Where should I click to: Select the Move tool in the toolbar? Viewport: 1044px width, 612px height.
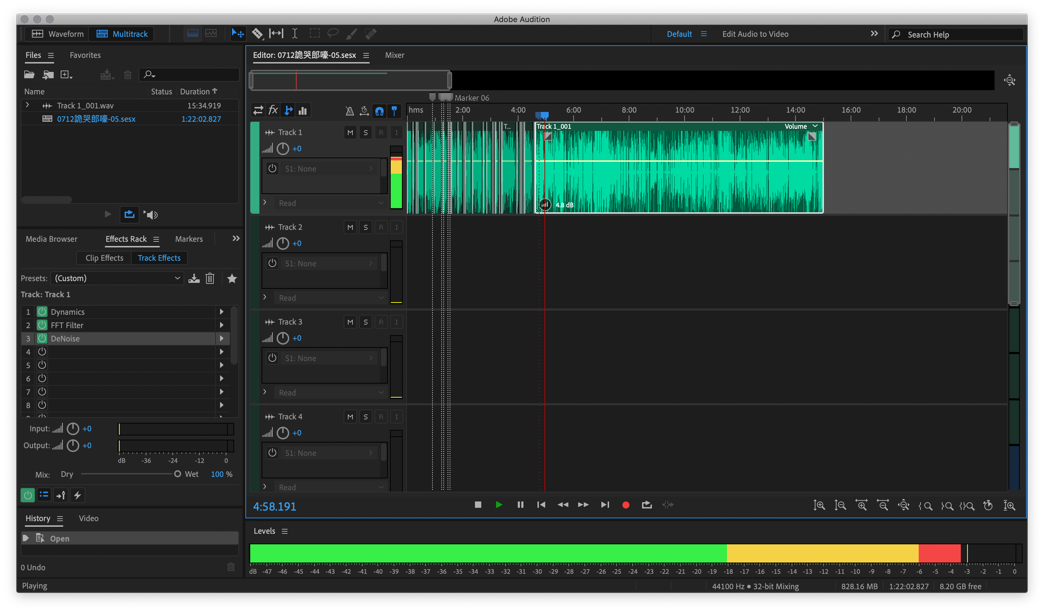pyautogui.click(x=237, y=33)
